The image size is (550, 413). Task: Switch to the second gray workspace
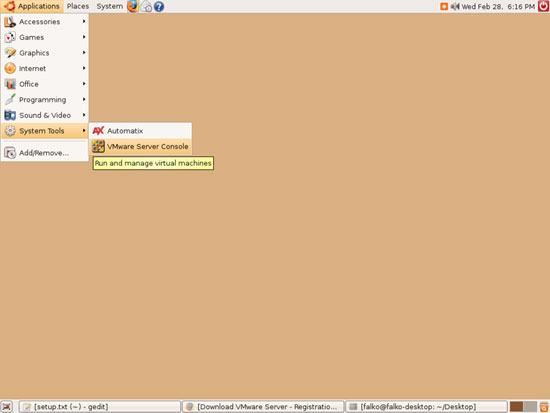click(x=530, y=407)
